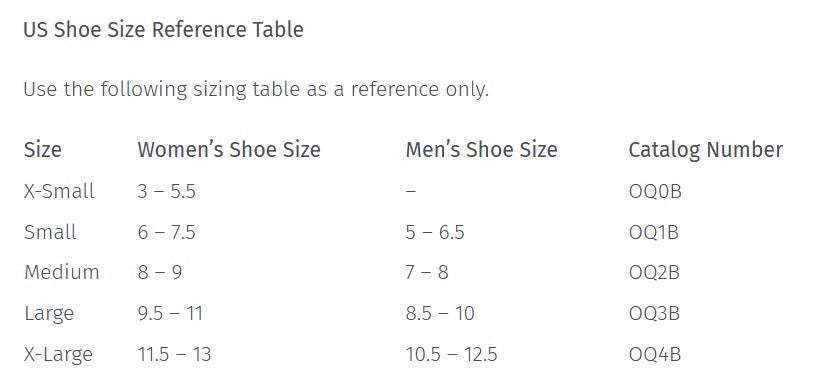Click the sizing table reference-only note
This screenshot has width=822, height=388.
tap(256, 90)
